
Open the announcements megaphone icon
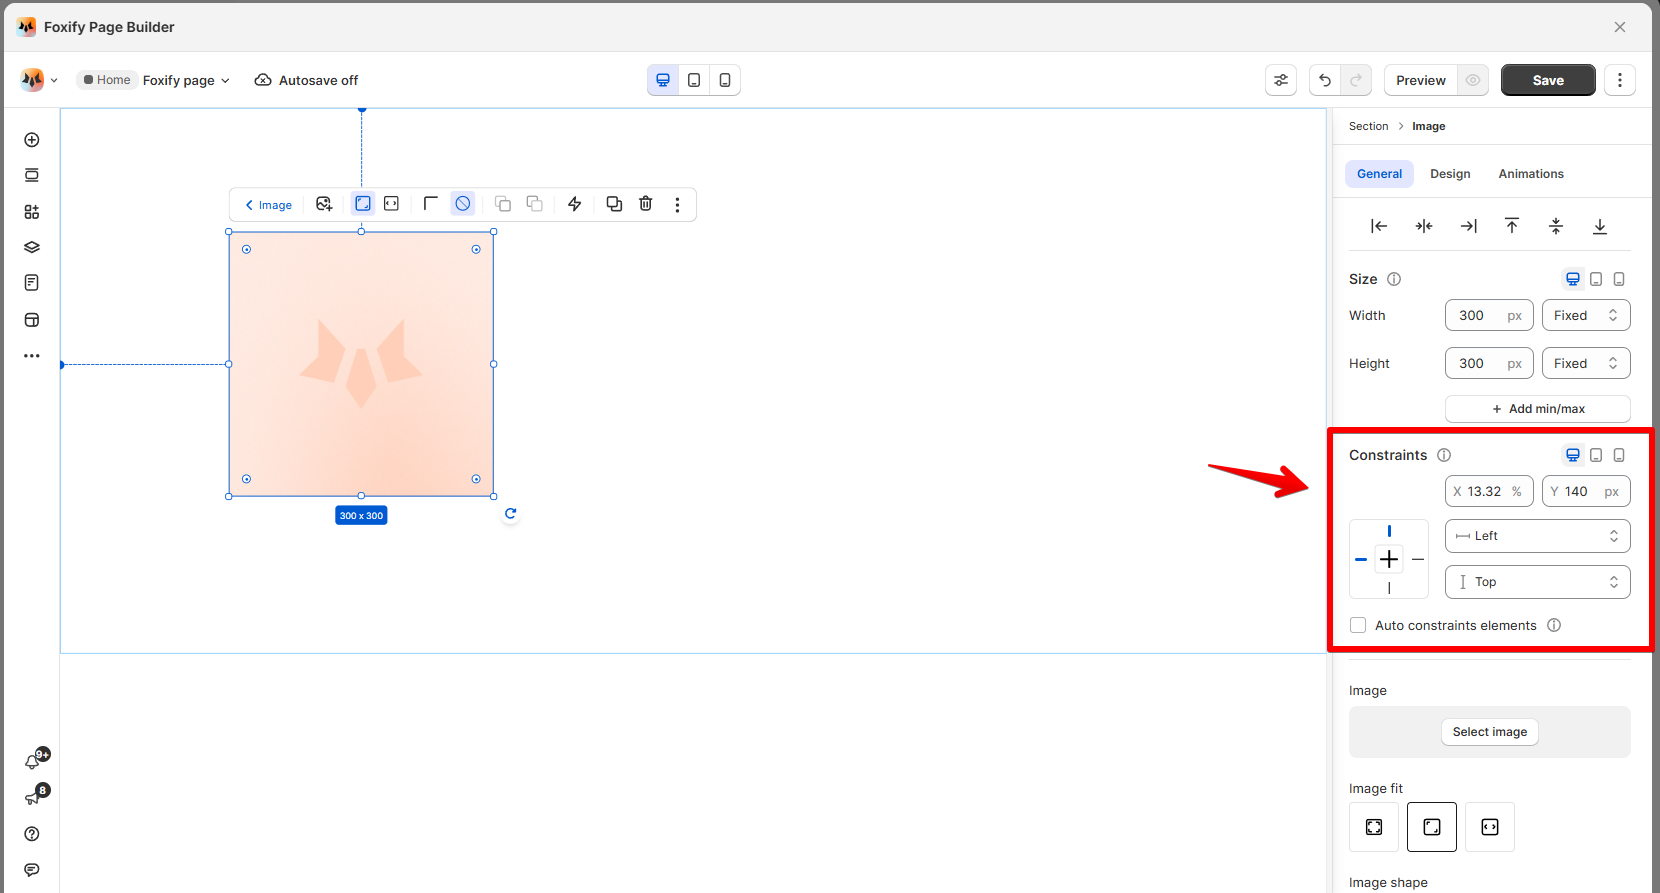pos(33,798)
